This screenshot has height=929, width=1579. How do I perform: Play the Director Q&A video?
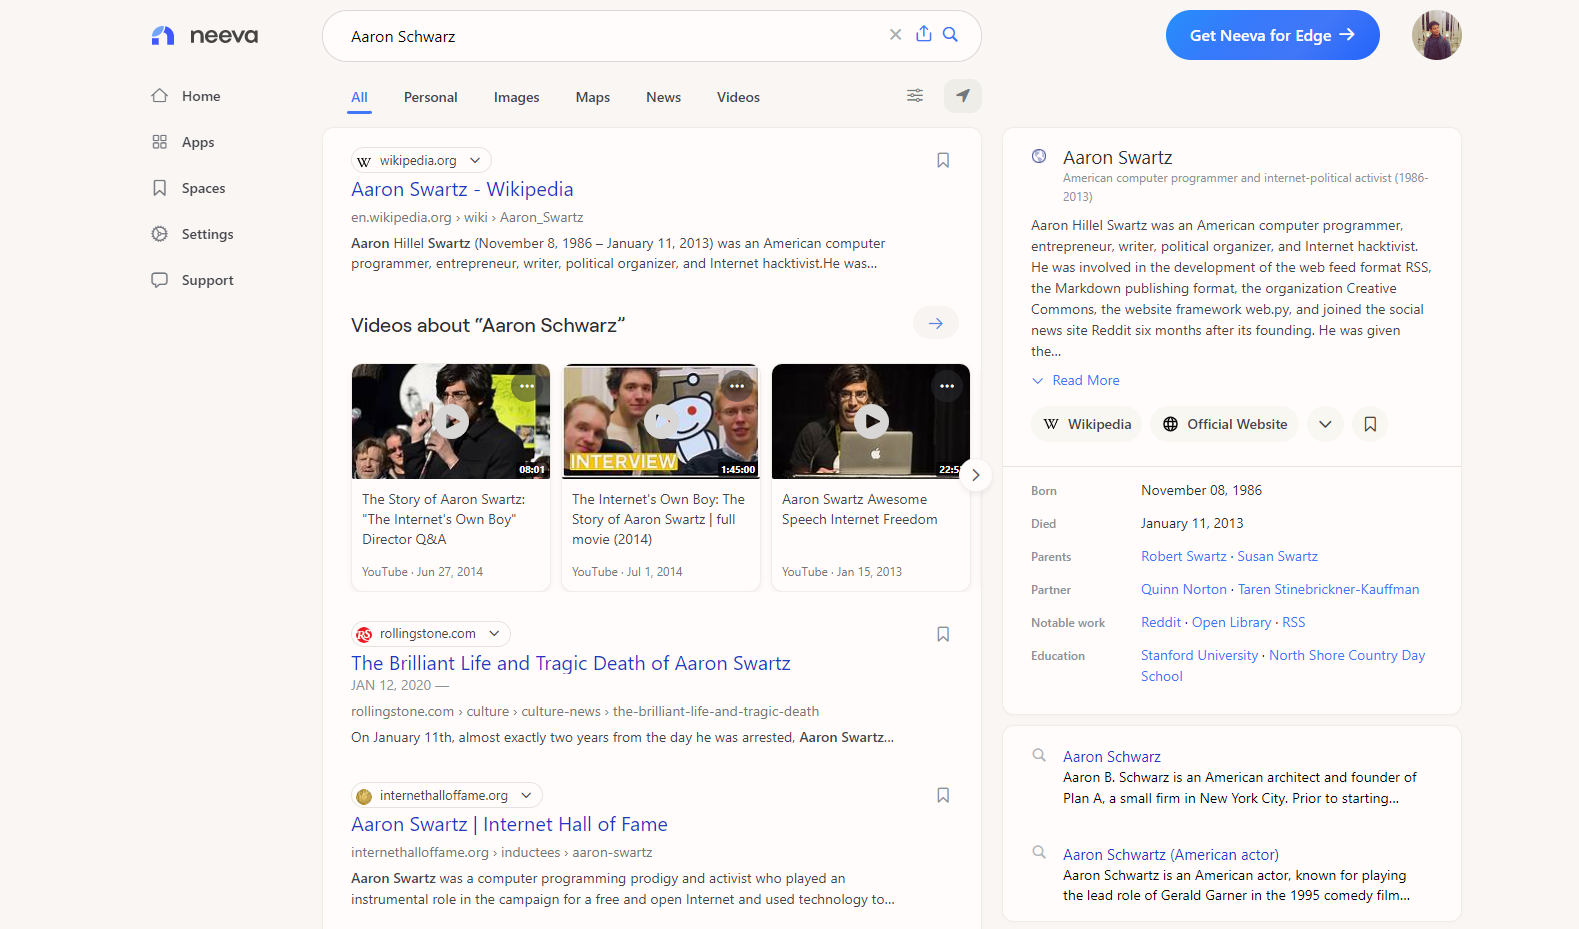pos(451,421)
